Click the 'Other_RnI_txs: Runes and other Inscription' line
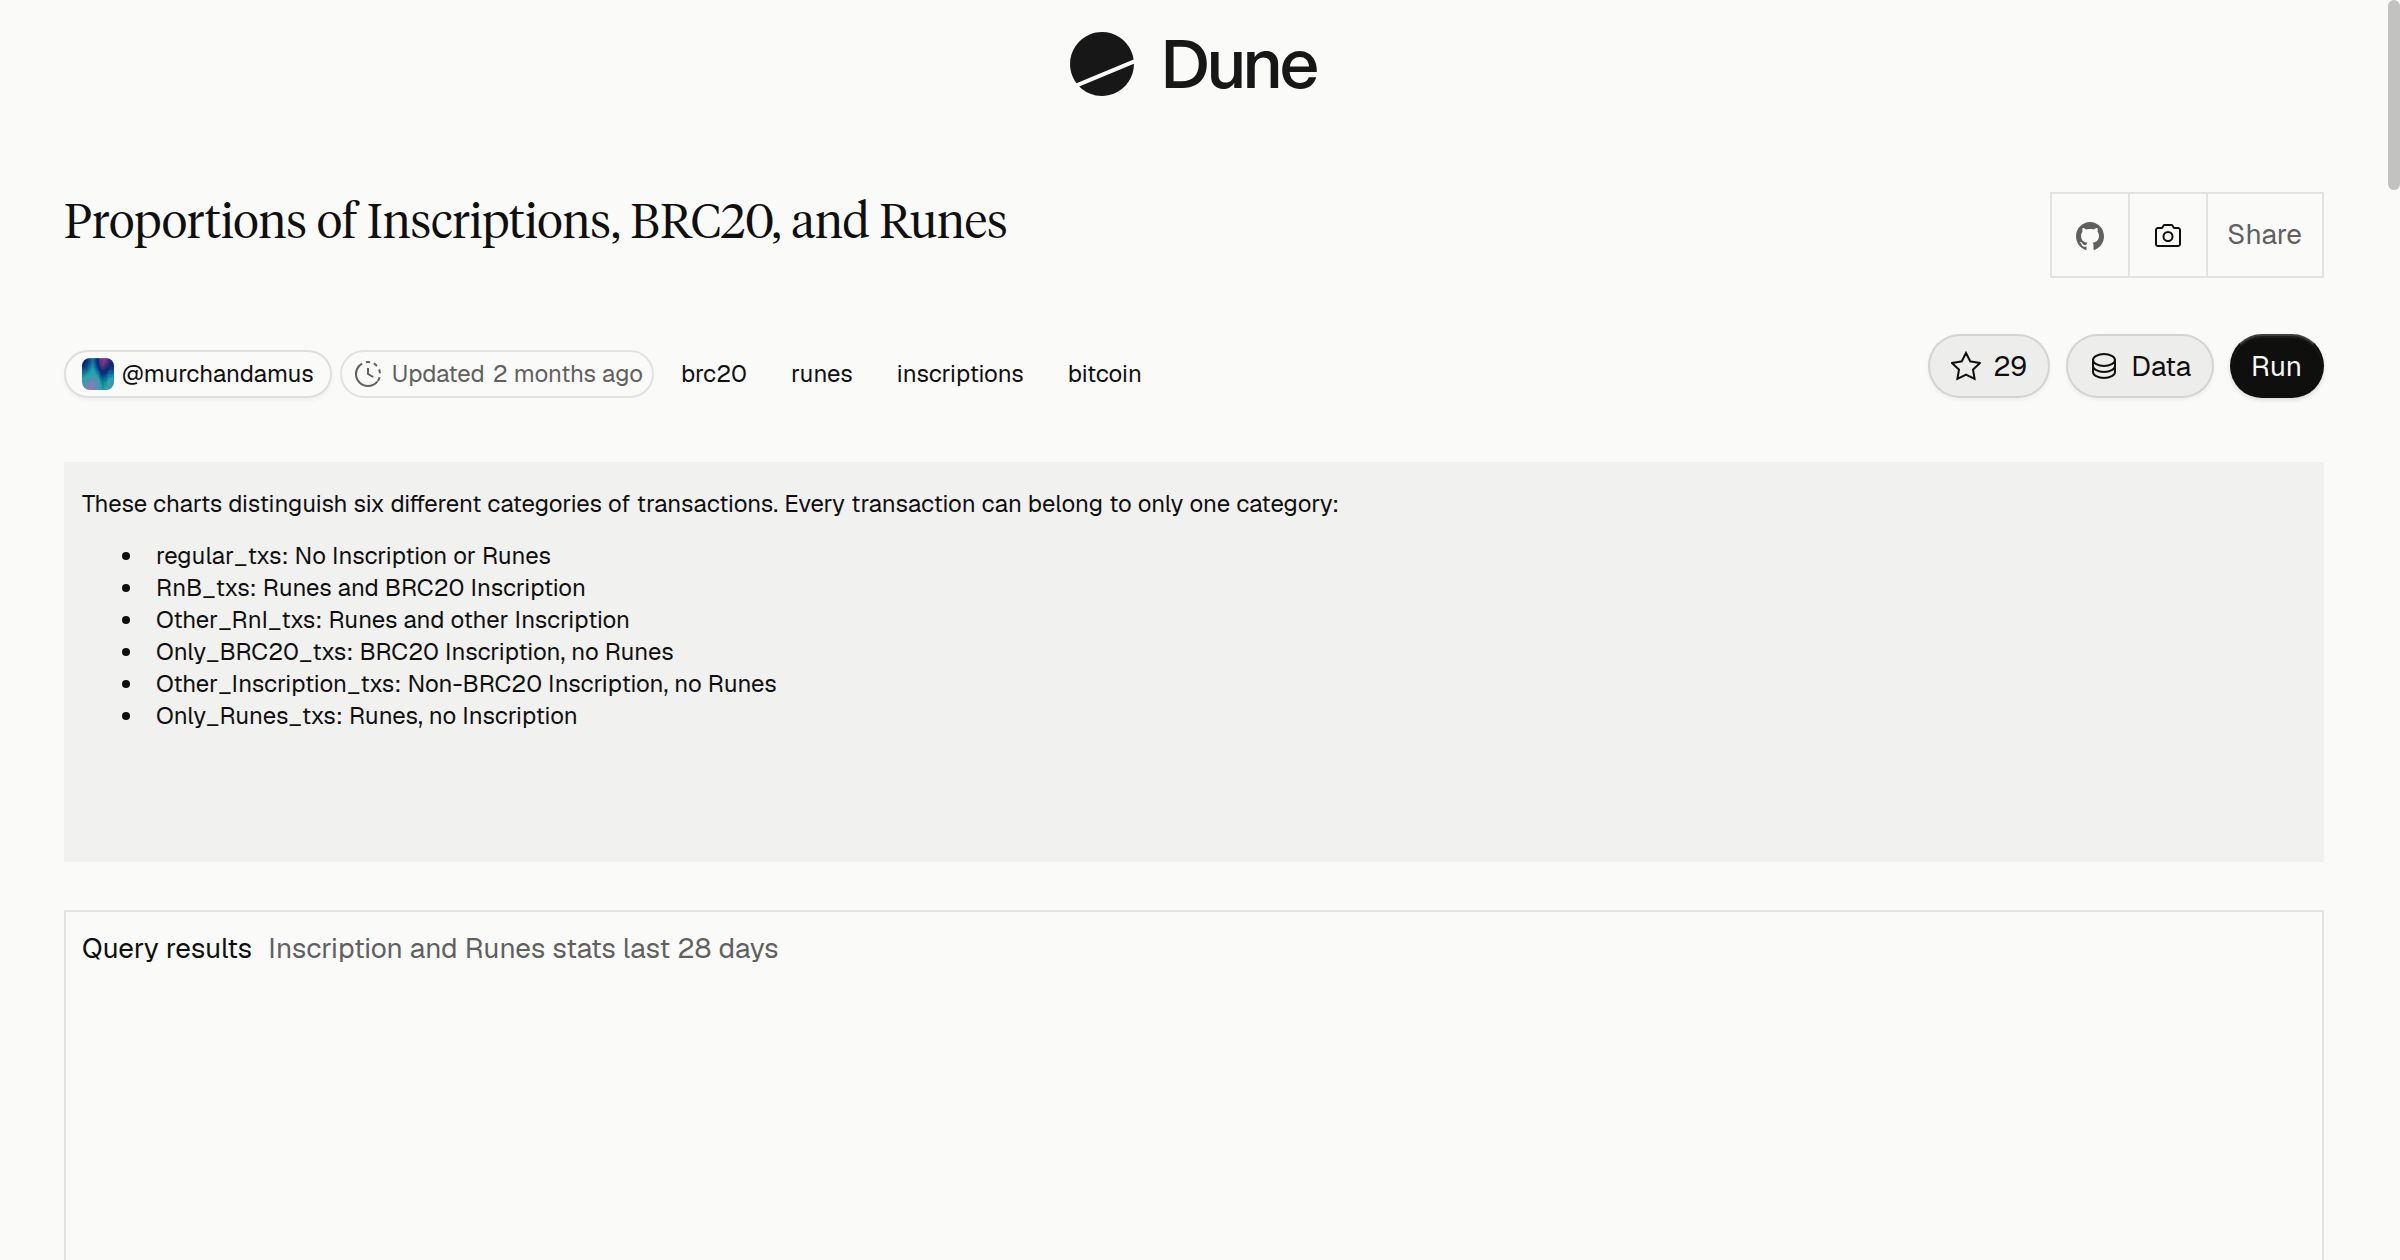This screenshot has height=1260, width=2400. (x=392, y=620)
